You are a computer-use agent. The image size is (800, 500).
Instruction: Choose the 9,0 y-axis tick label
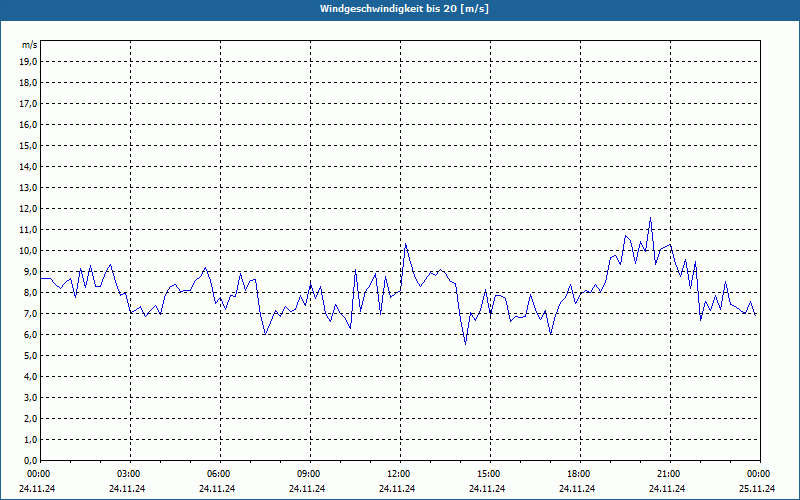click(x=31, y=271)
